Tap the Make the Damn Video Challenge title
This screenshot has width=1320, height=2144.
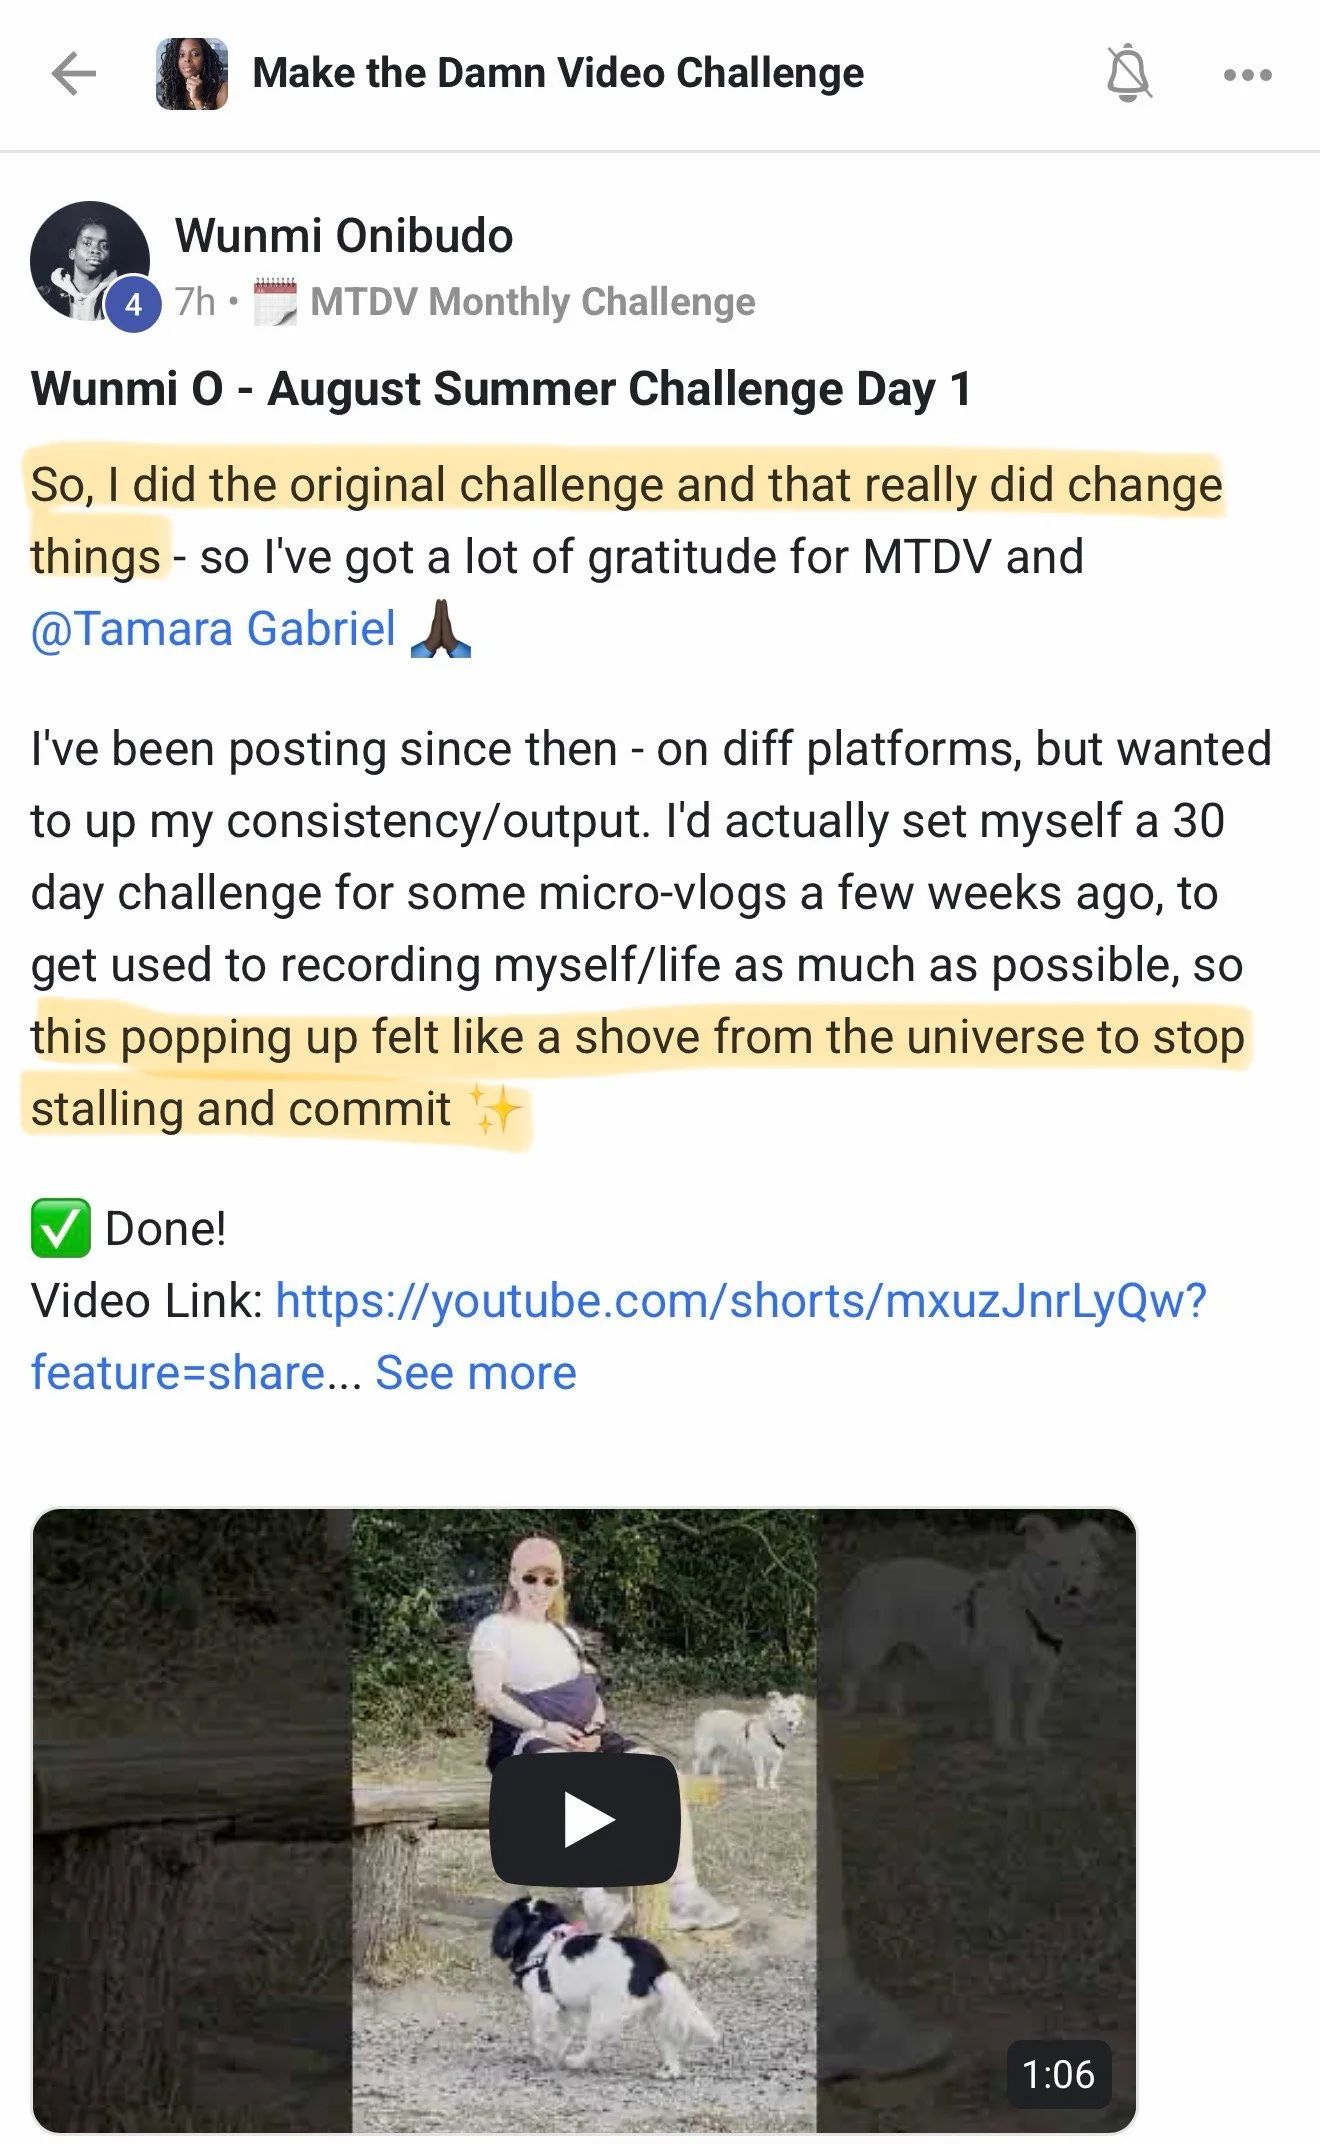click(x=558, y=73)
